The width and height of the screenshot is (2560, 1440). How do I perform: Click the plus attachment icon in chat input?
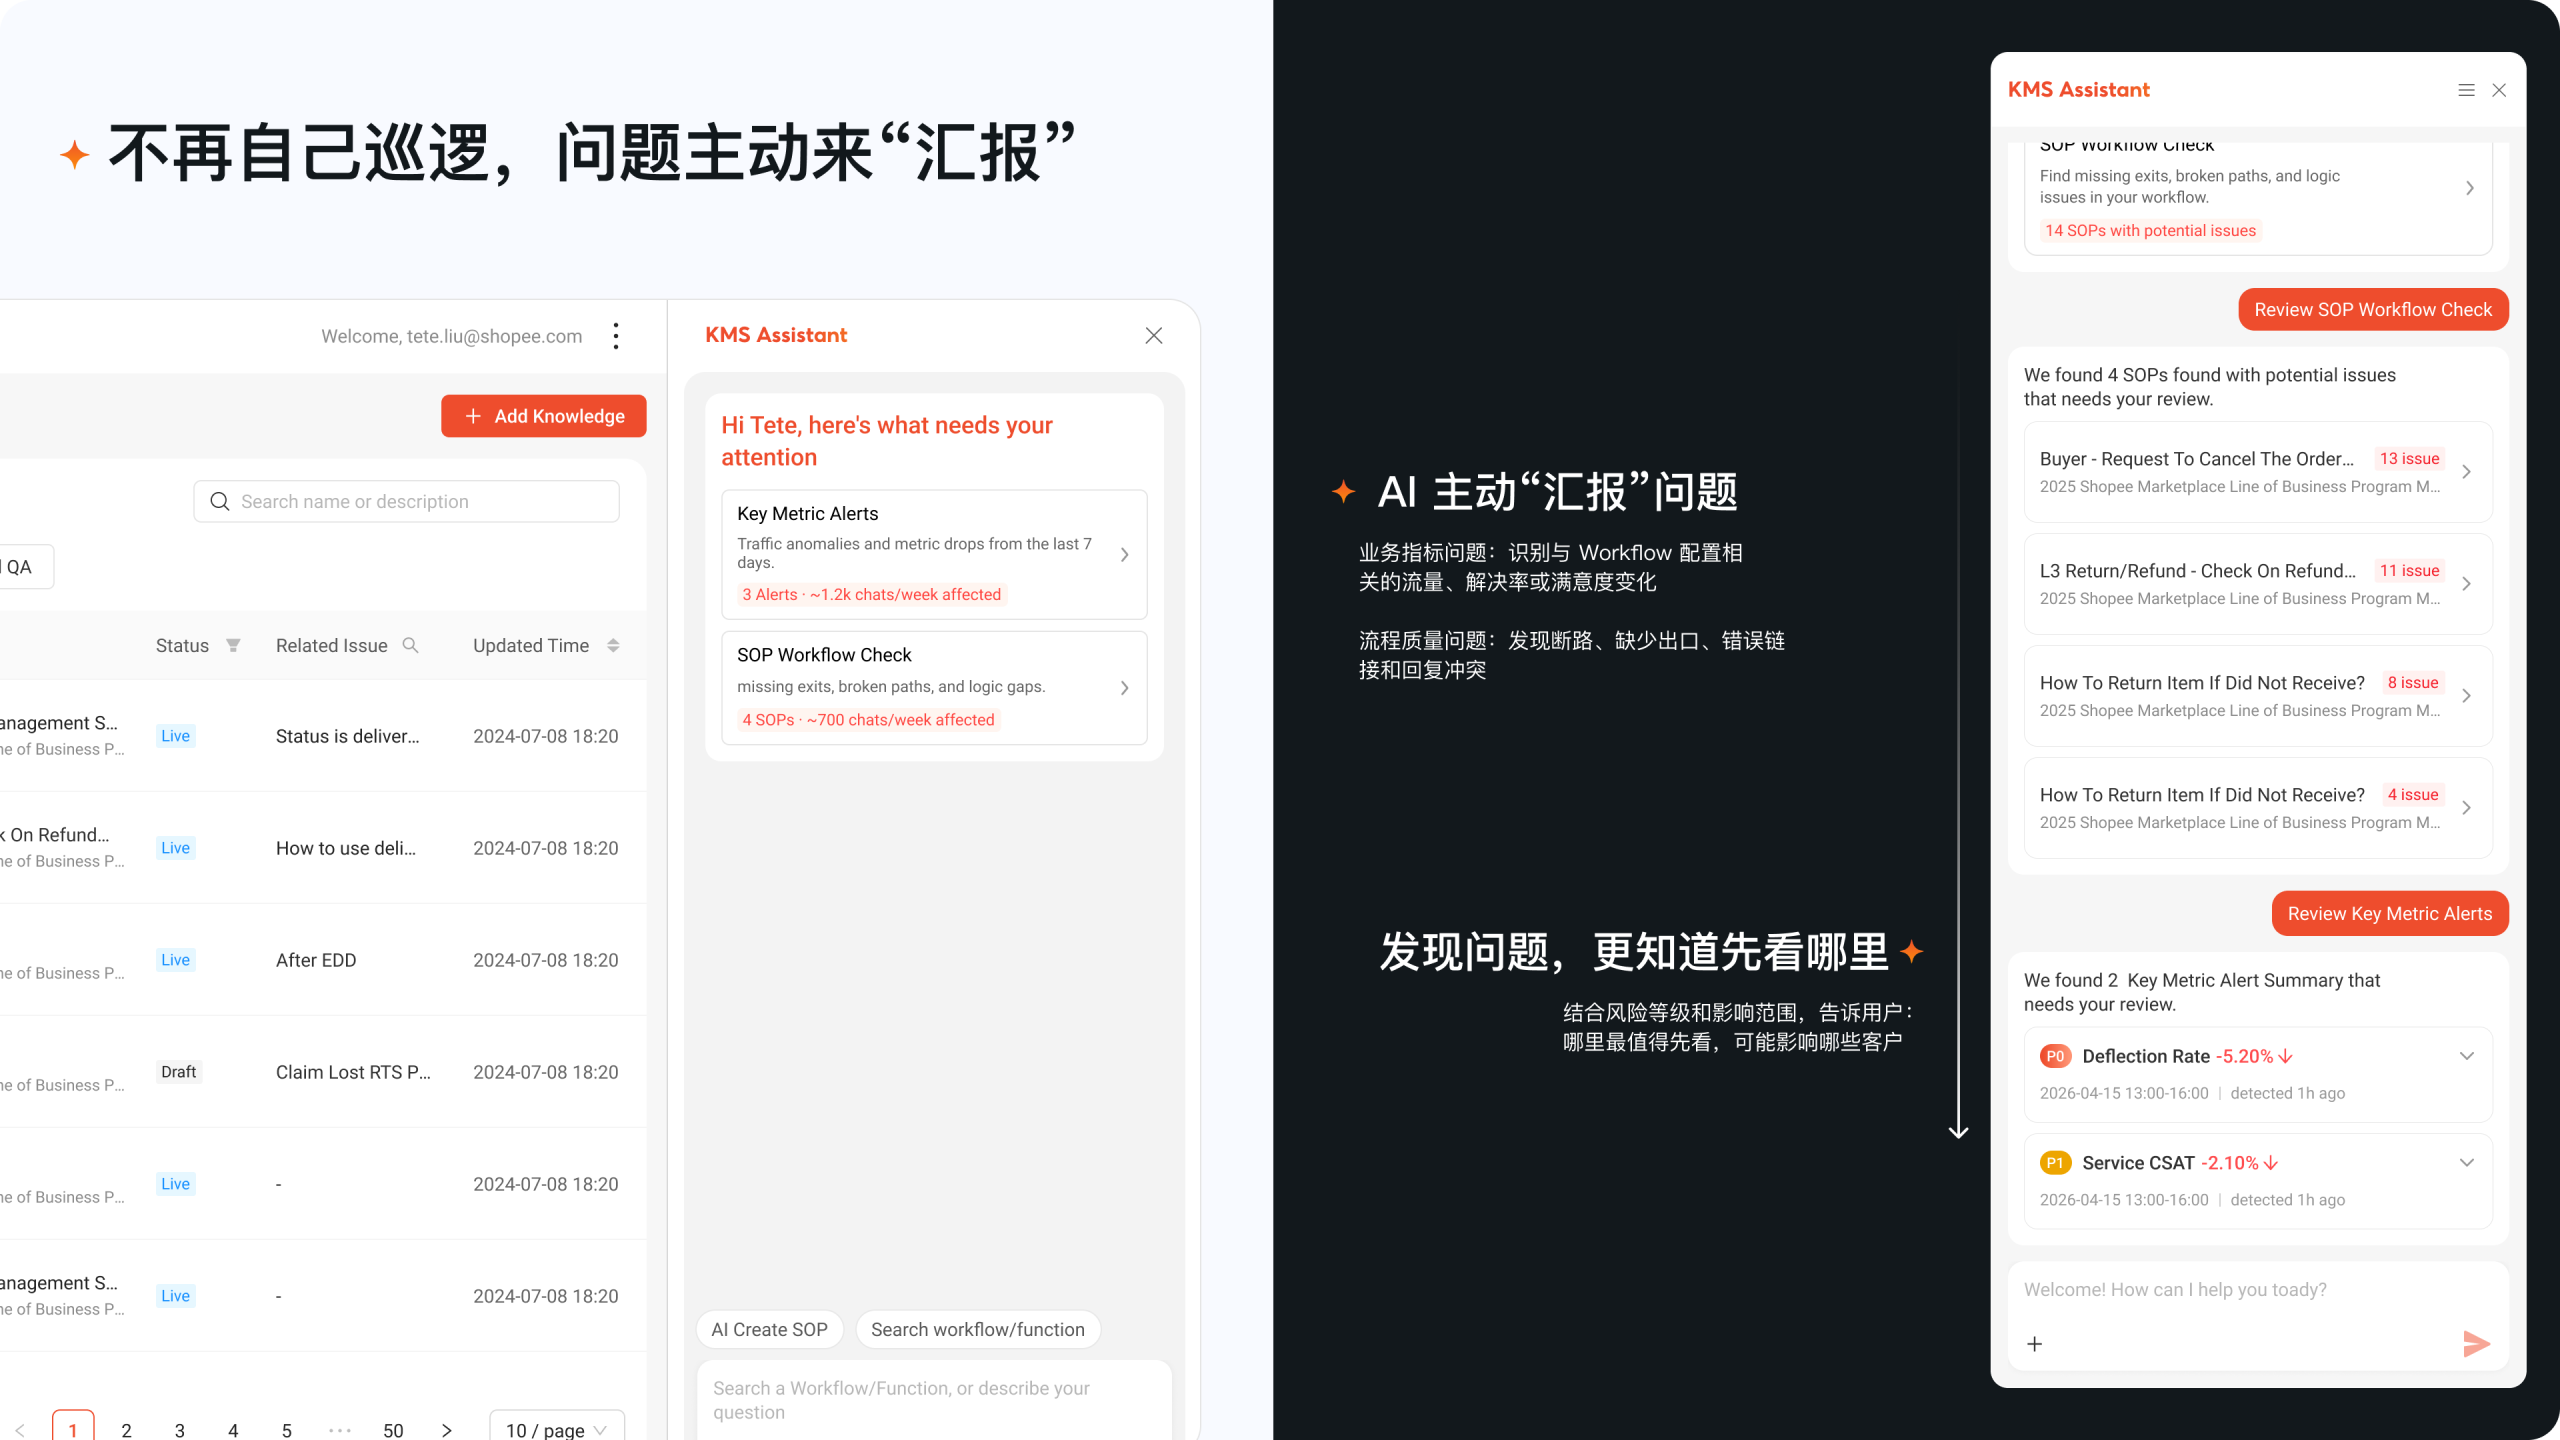click(x=2034, y=1343)
